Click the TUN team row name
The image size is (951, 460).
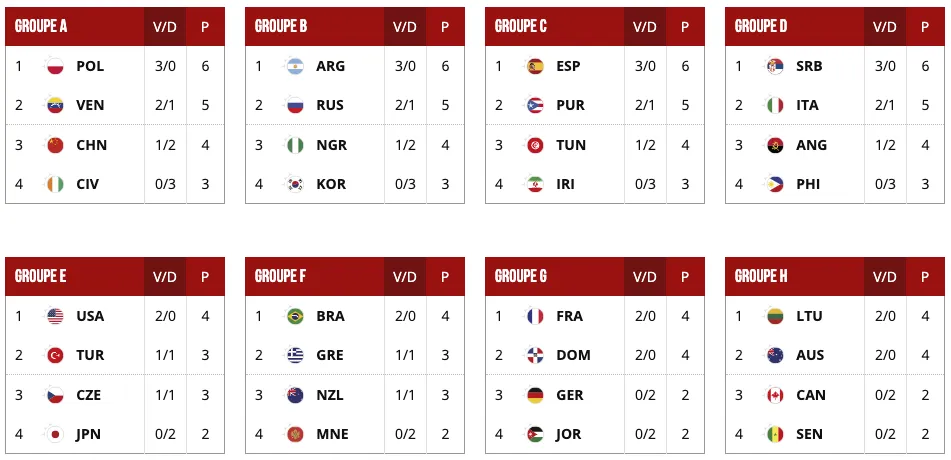pyautogui.click(x=571, y=145)
